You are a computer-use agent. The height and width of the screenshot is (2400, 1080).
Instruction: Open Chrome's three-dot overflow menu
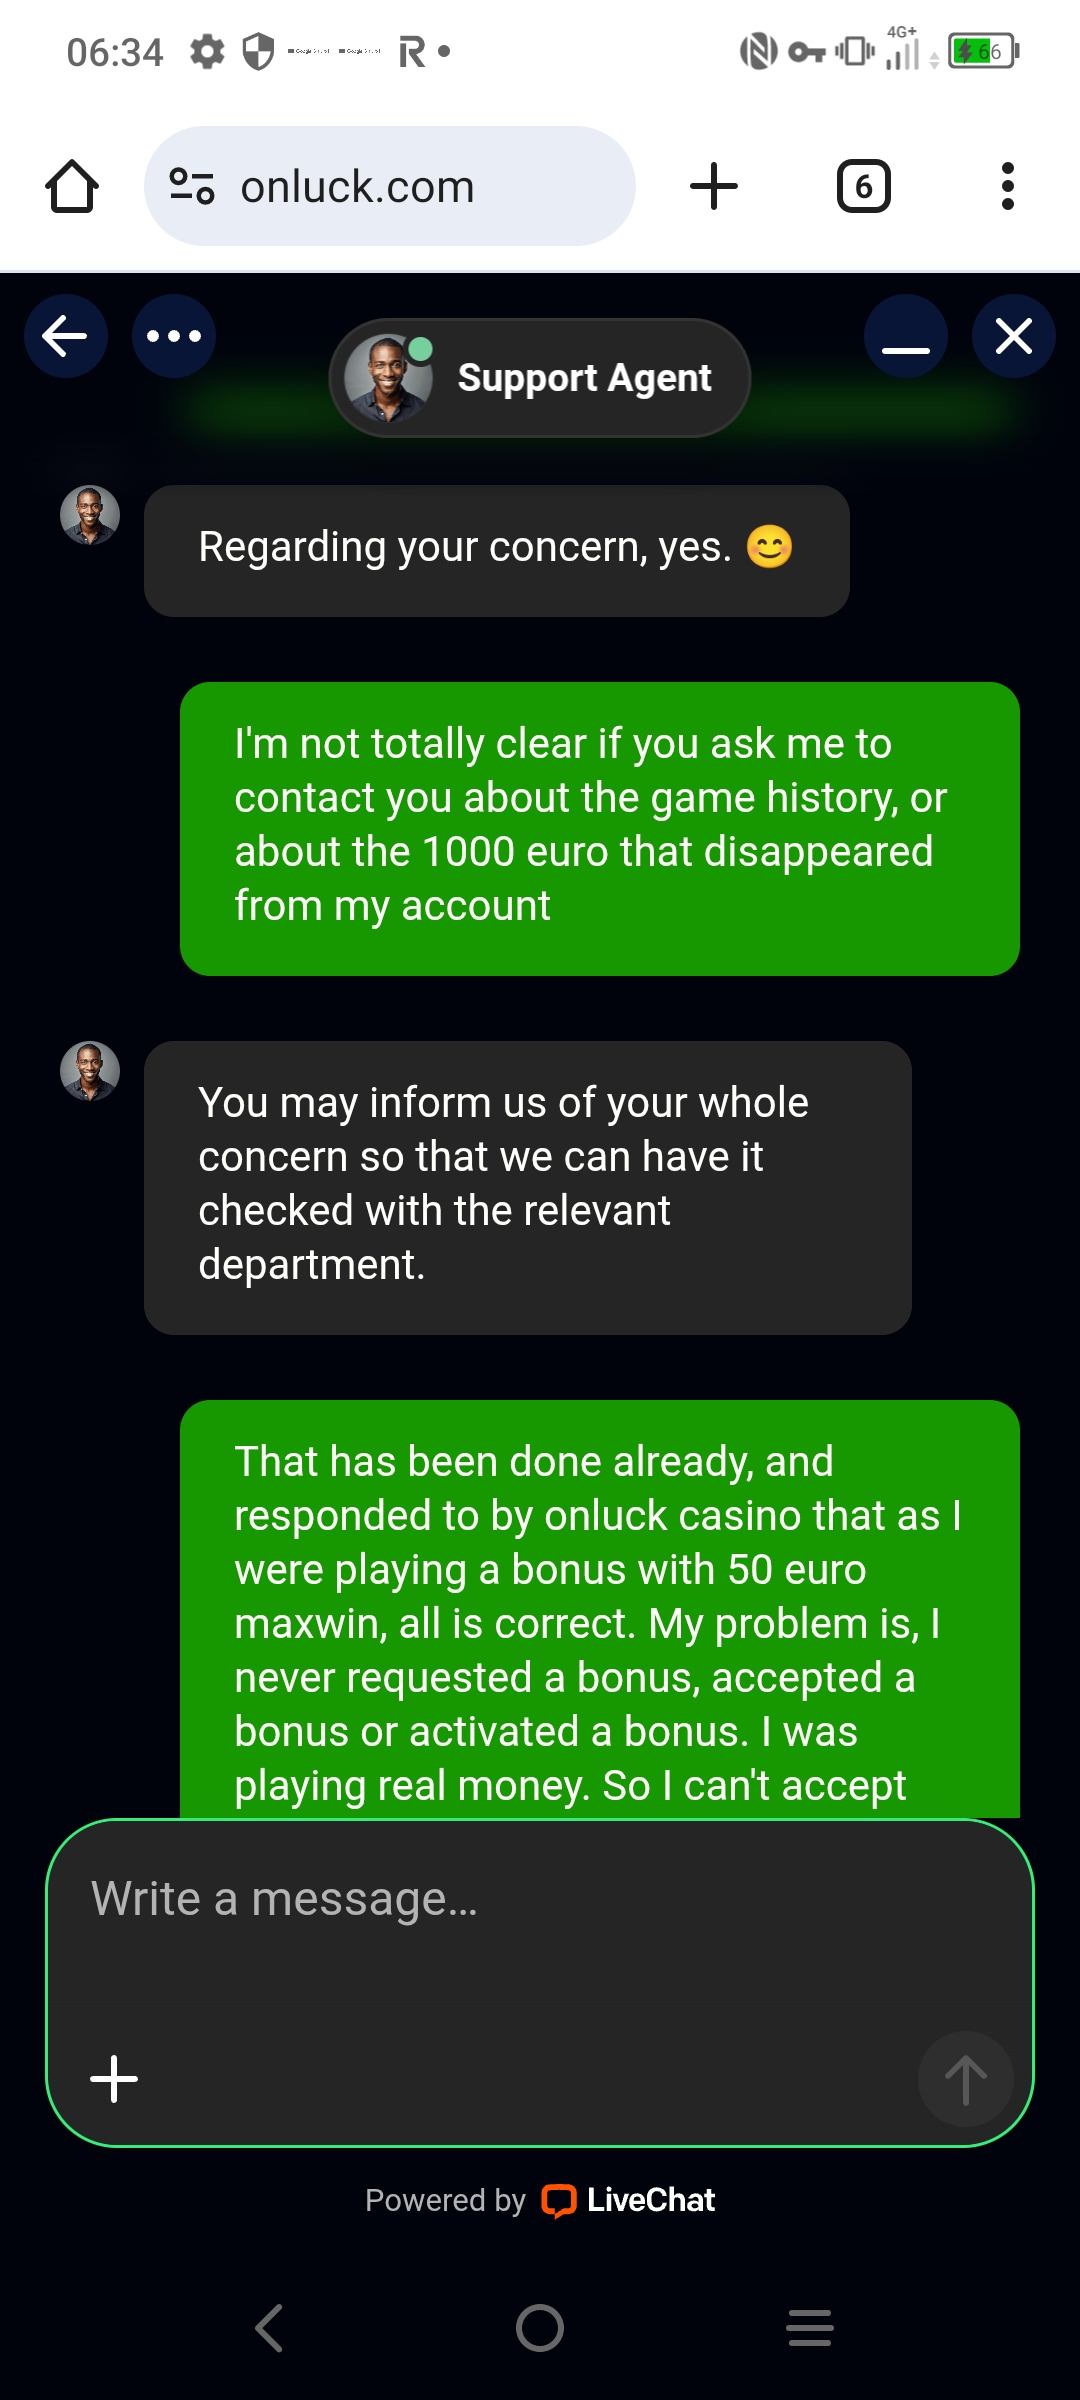[1008, 187]
